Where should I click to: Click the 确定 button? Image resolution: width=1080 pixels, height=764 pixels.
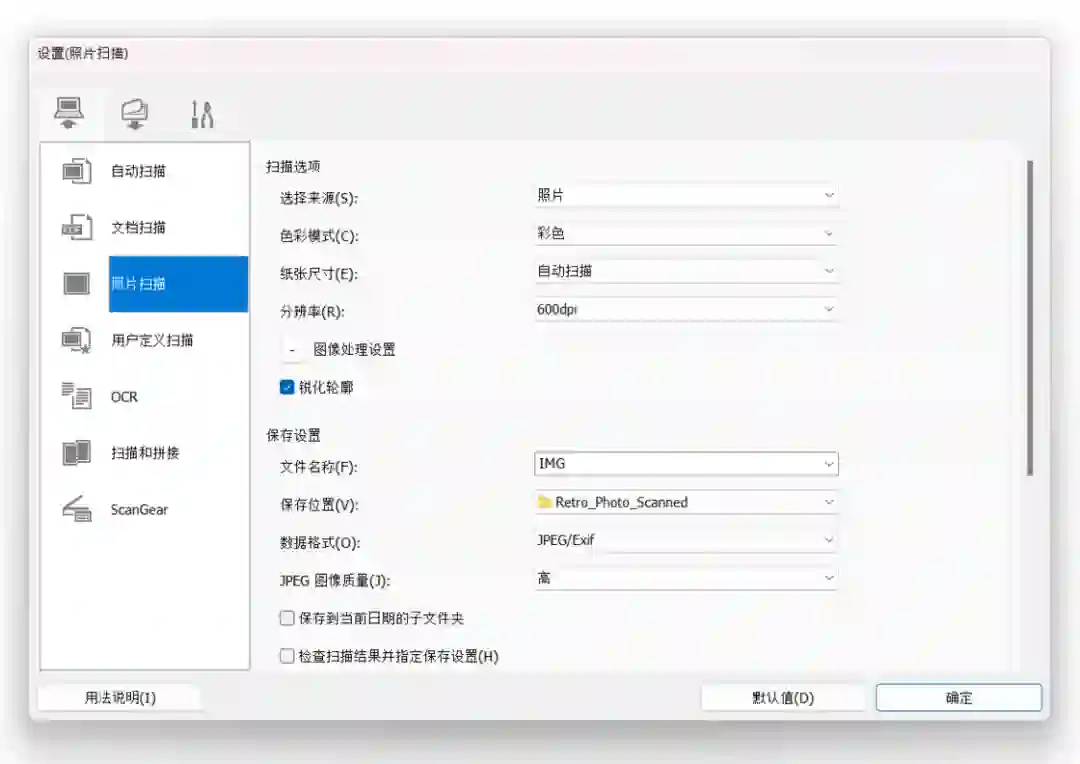coord(959,698)
